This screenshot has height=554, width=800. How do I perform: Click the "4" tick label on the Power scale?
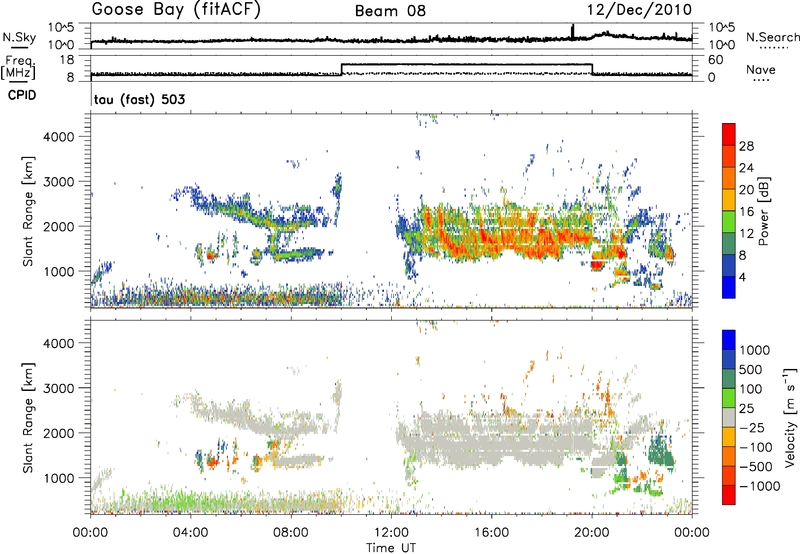742,277
